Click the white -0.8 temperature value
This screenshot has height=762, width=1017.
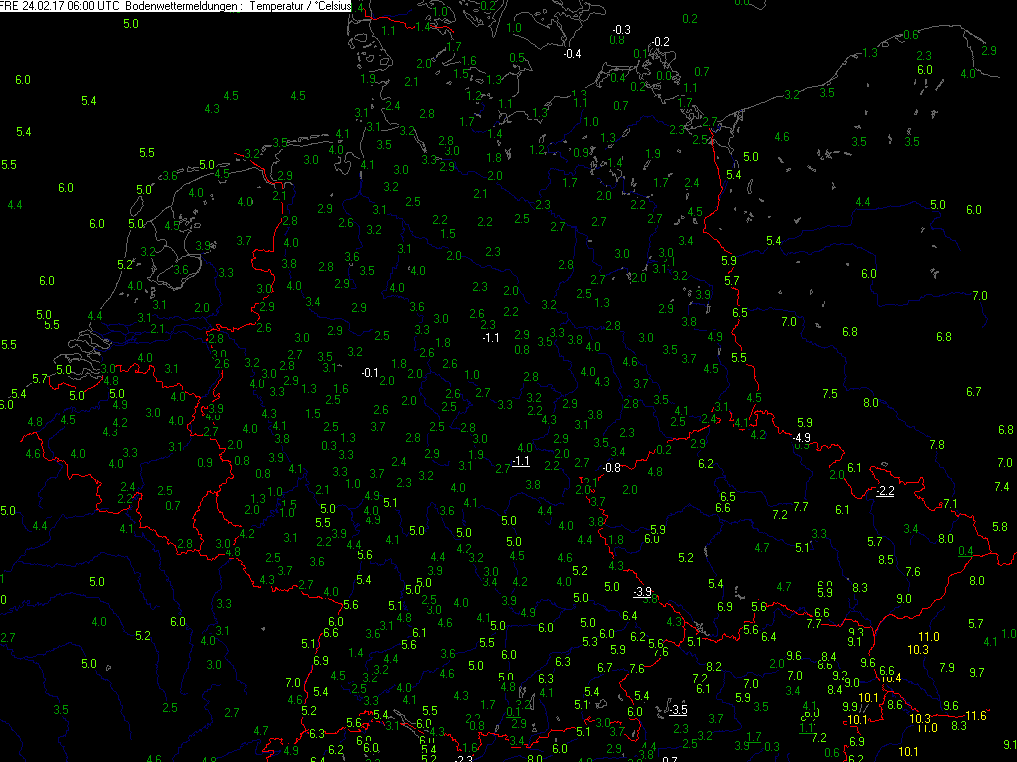click(612, 467)
